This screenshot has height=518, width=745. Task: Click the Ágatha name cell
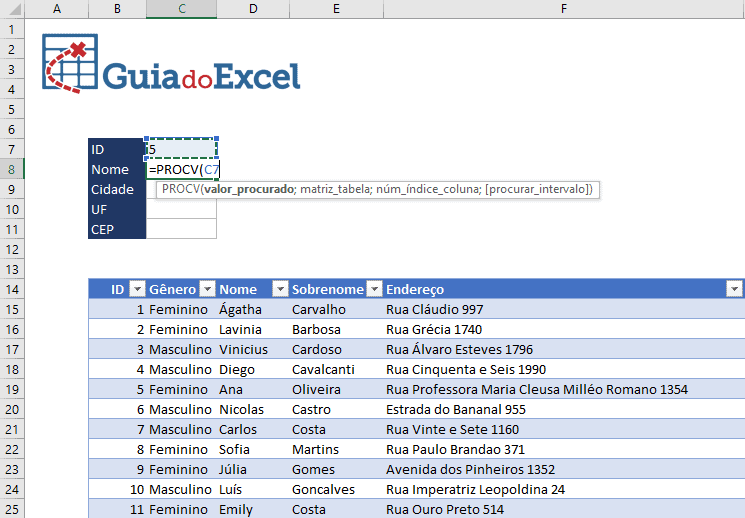click(x=253, y=309)
